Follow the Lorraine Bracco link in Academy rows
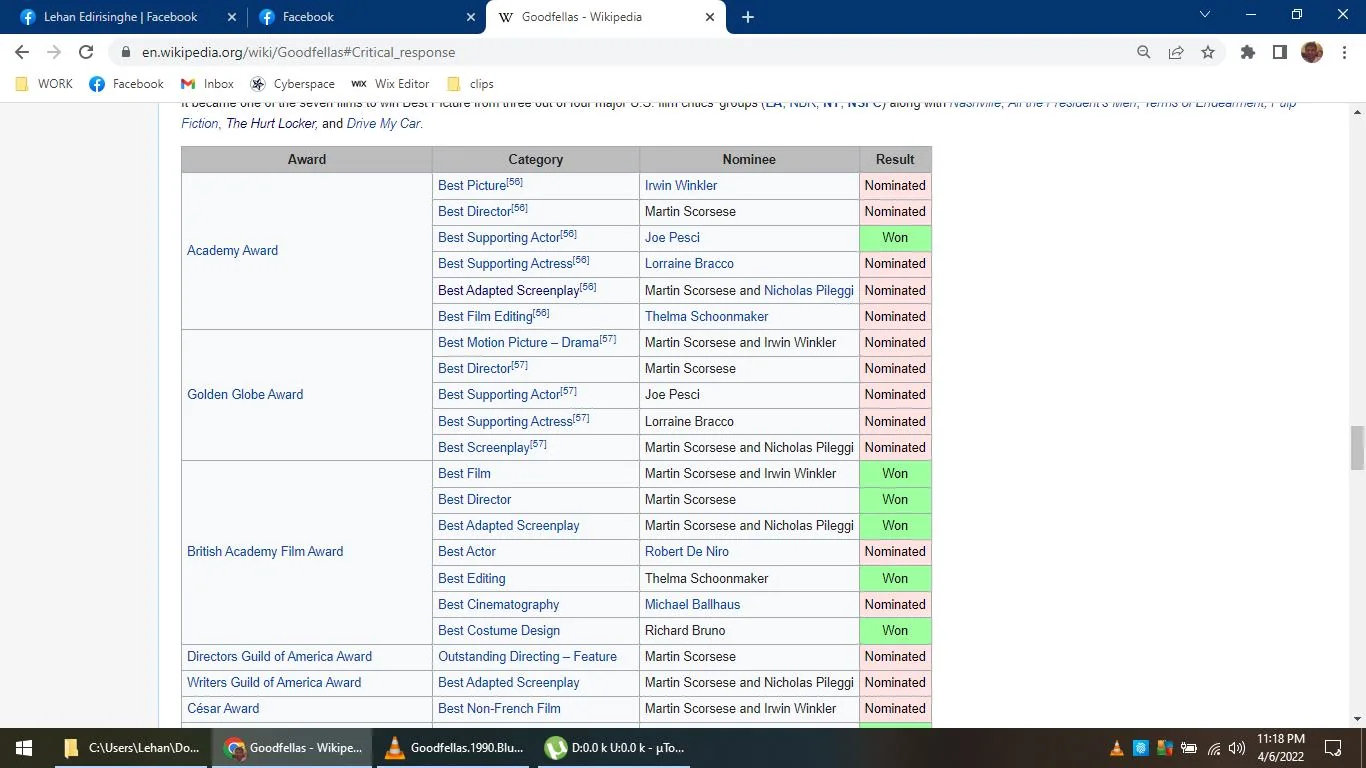Viewport: 1366px width, 768px height. 689,264
